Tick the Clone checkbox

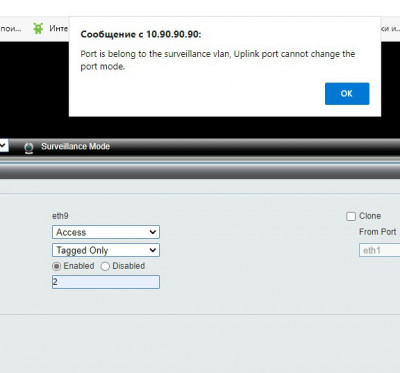[x=351, y=216]
